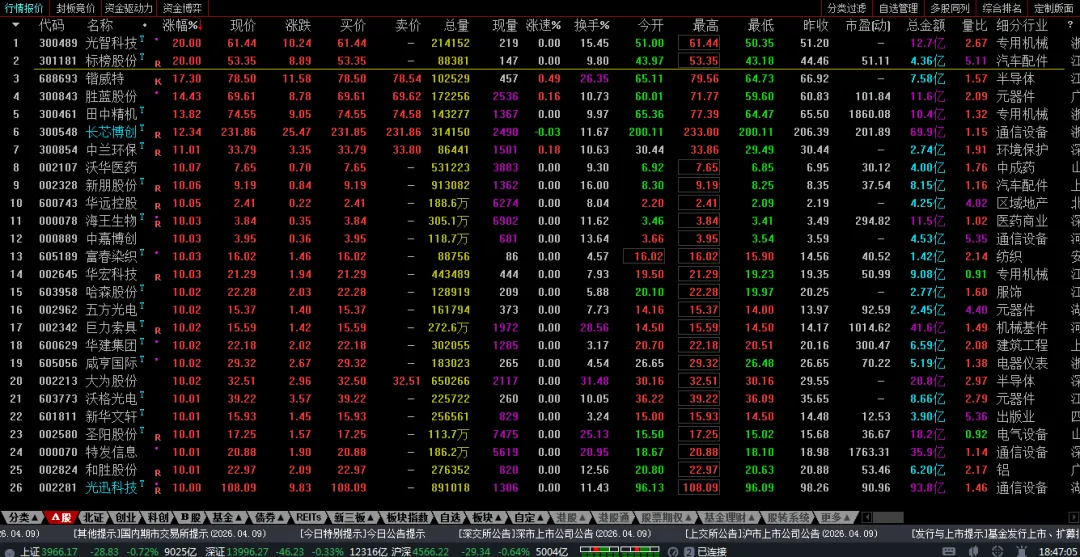Click the 多股同列 button
Screen dimensions: 1080x557
(x=950, y=8)
